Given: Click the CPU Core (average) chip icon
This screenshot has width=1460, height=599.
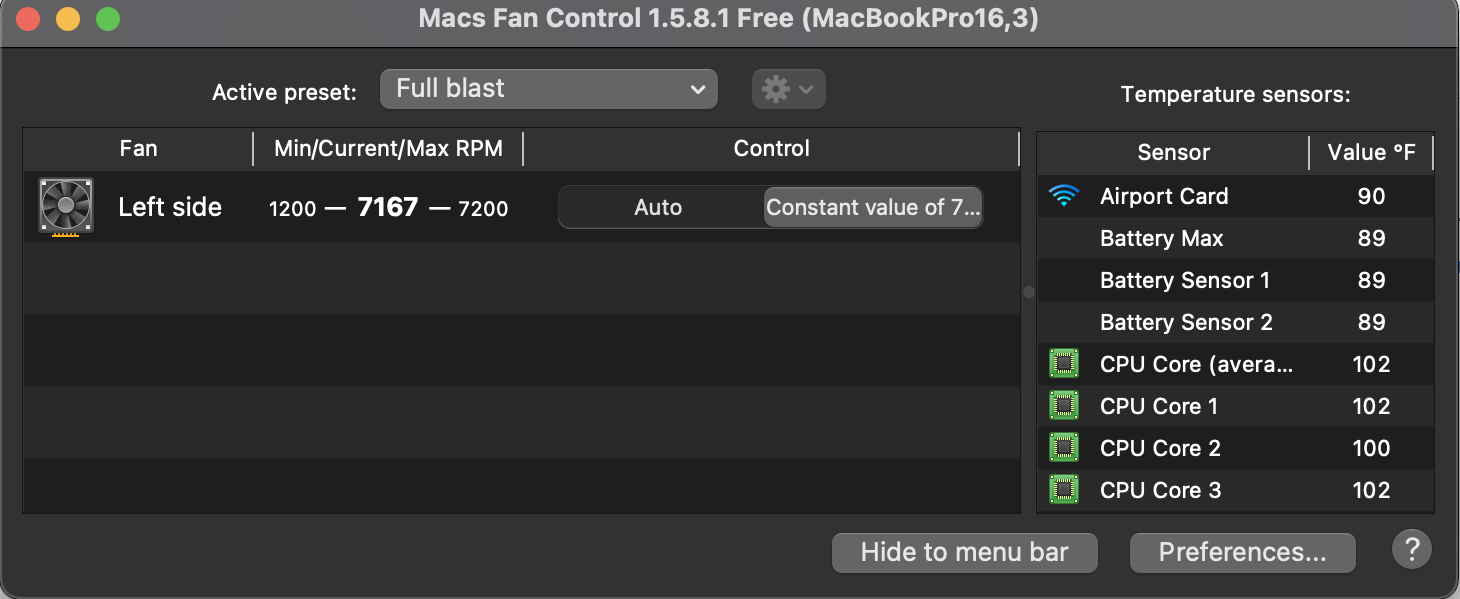Looking at the screenshot, I should coord(1063,363).
